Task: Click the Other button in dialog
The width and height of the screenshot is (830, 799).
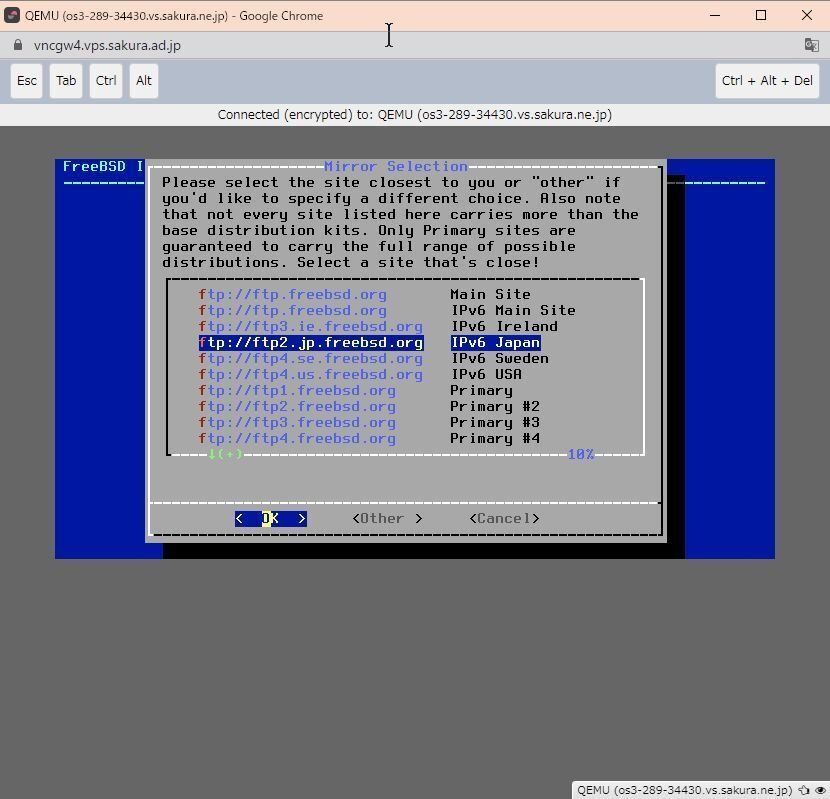Action: tap(387, 518)
